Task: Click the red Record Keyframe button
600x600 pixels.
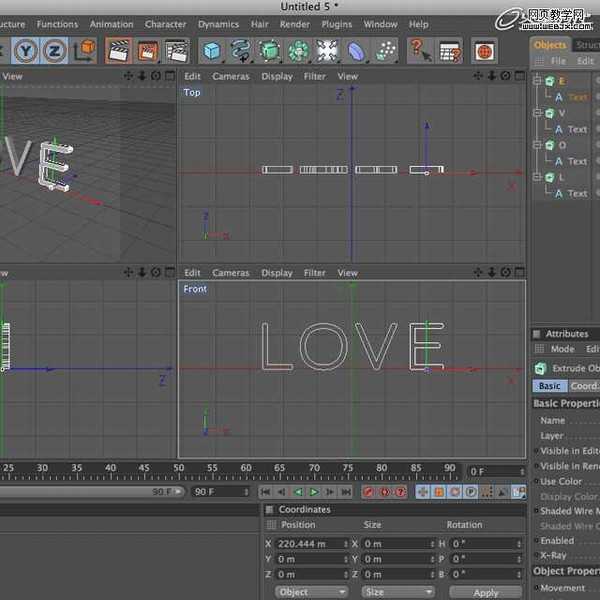Action: [368, 492]
